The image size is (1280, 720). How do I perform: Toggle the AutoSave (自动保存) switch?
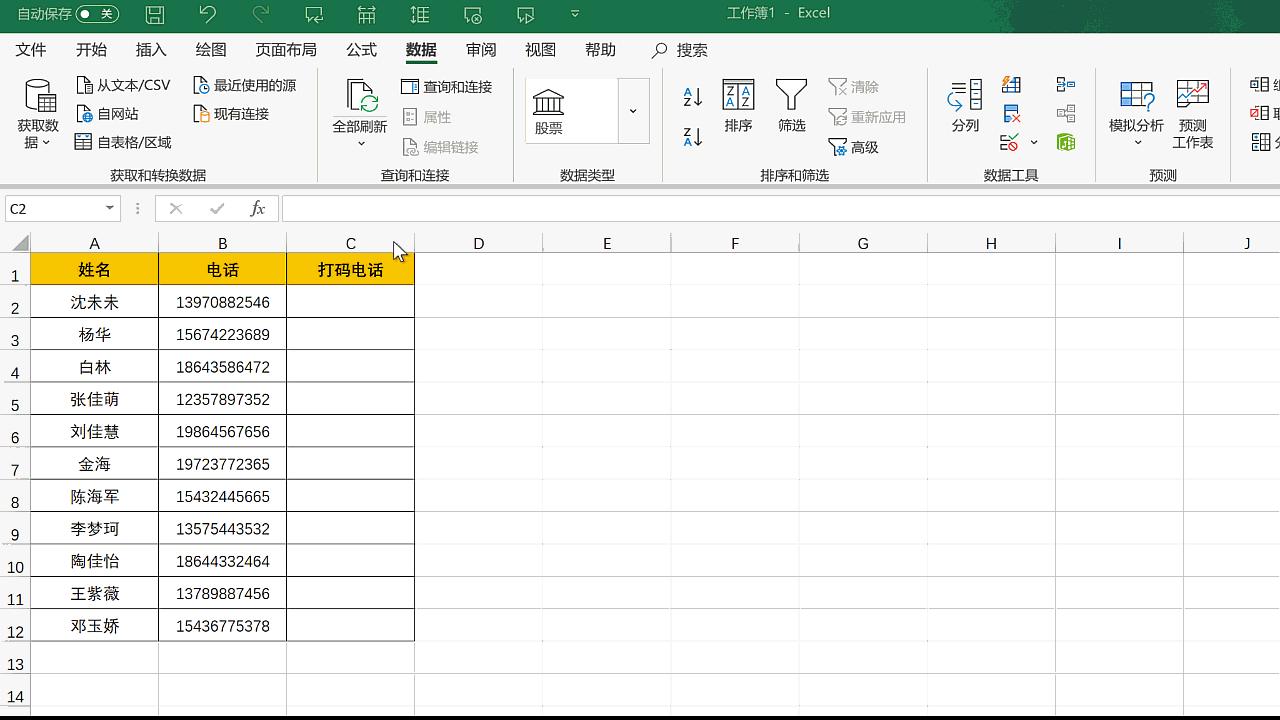click(97, 14)
